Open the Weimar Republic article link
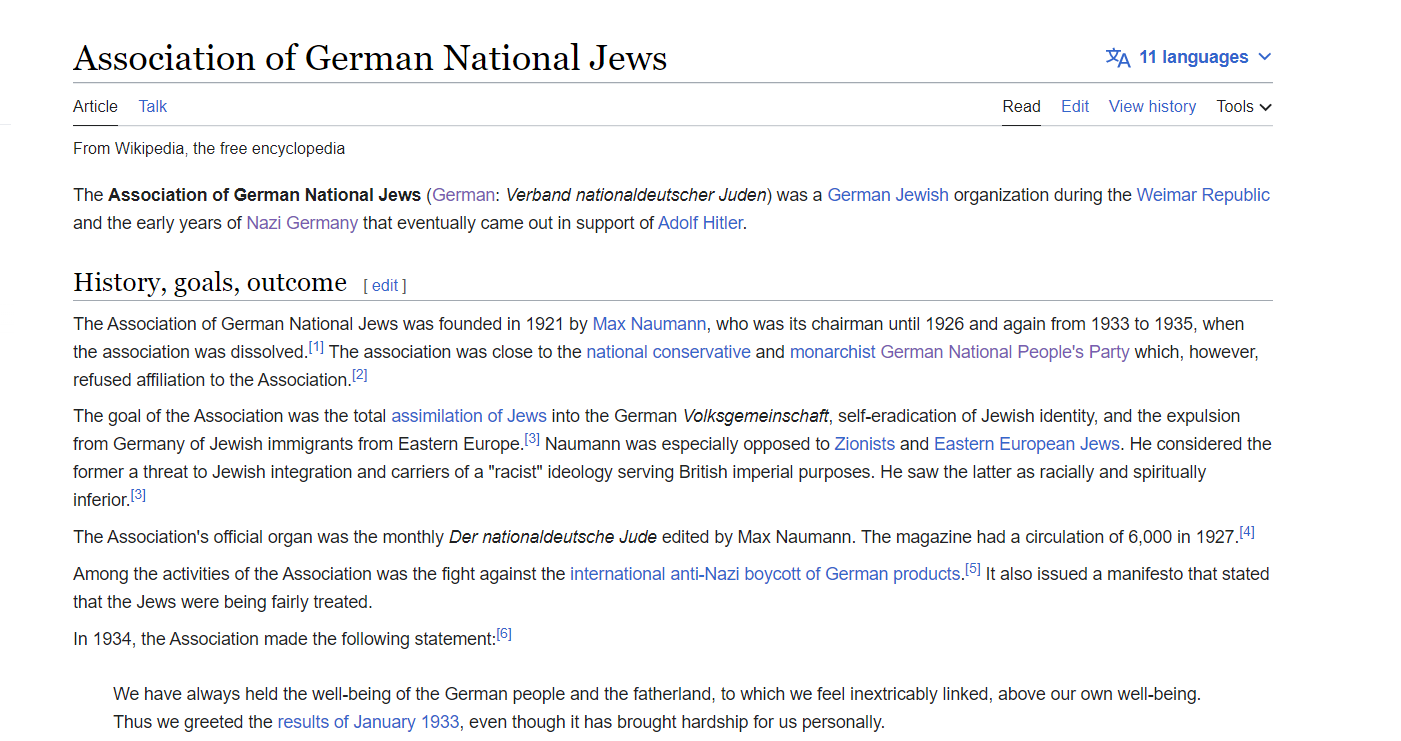 [x=1203, y=195]
